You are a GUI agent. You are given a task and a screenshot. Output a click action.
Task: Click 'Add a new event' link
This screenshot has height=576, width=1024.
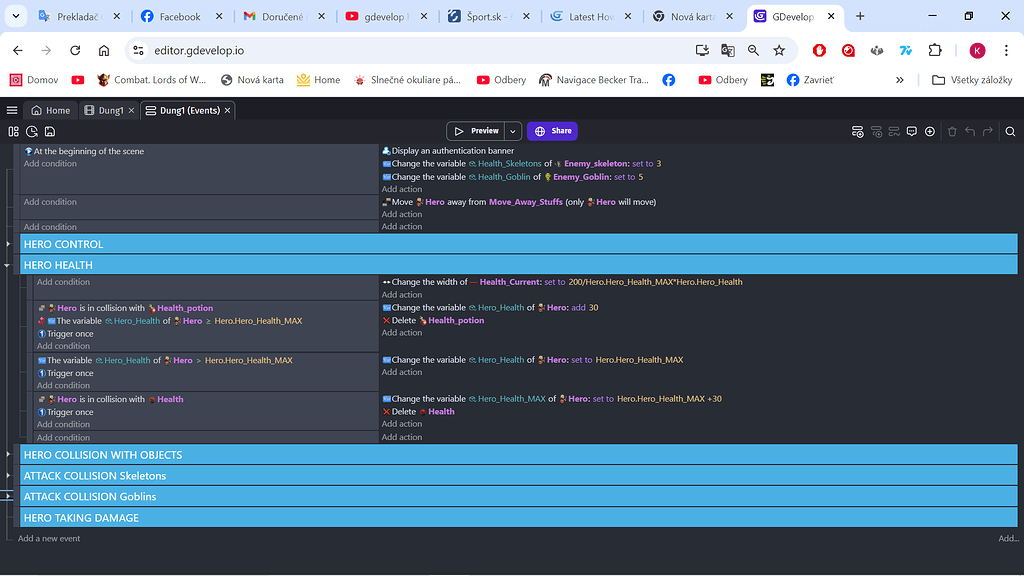(x=49, y=538)
